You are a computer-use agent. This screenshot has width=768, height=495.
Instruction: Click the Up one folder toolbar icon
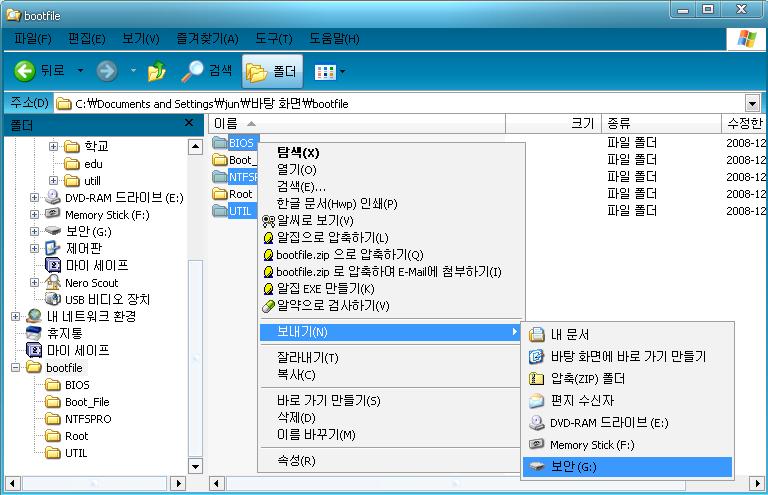157,71
